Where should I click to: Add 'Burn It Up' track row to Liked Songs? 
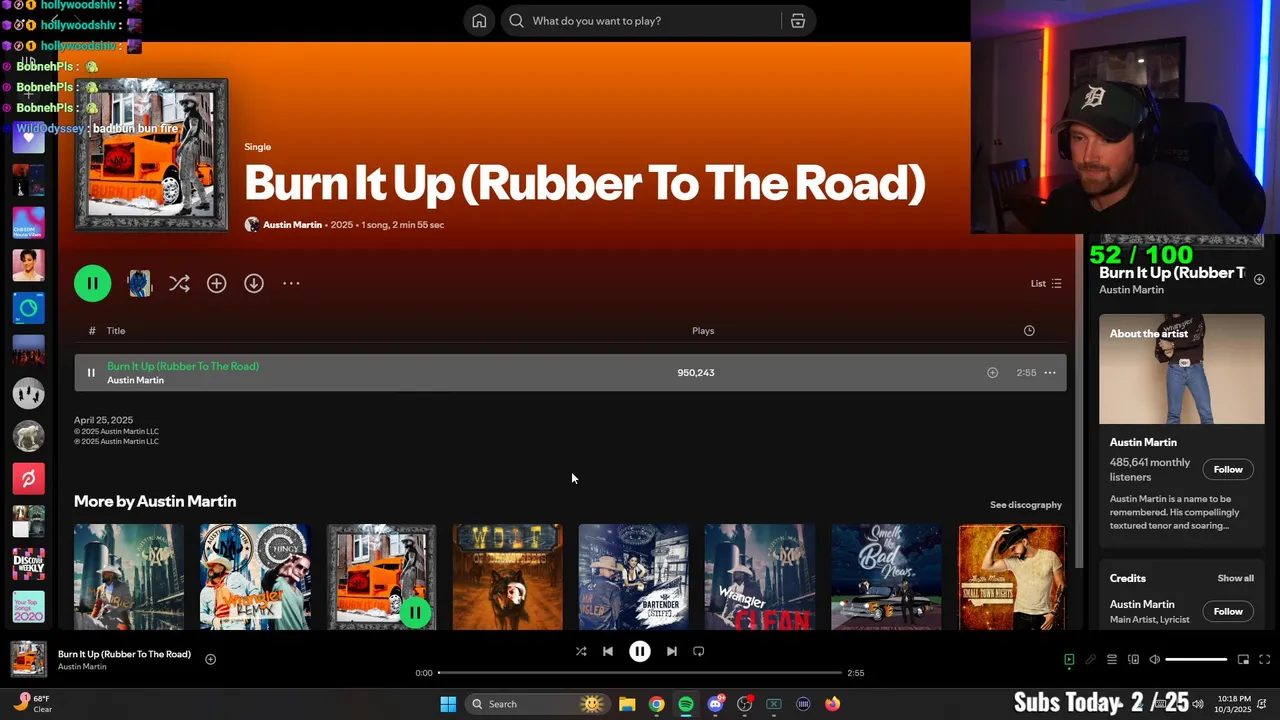(x=992, y=373)
